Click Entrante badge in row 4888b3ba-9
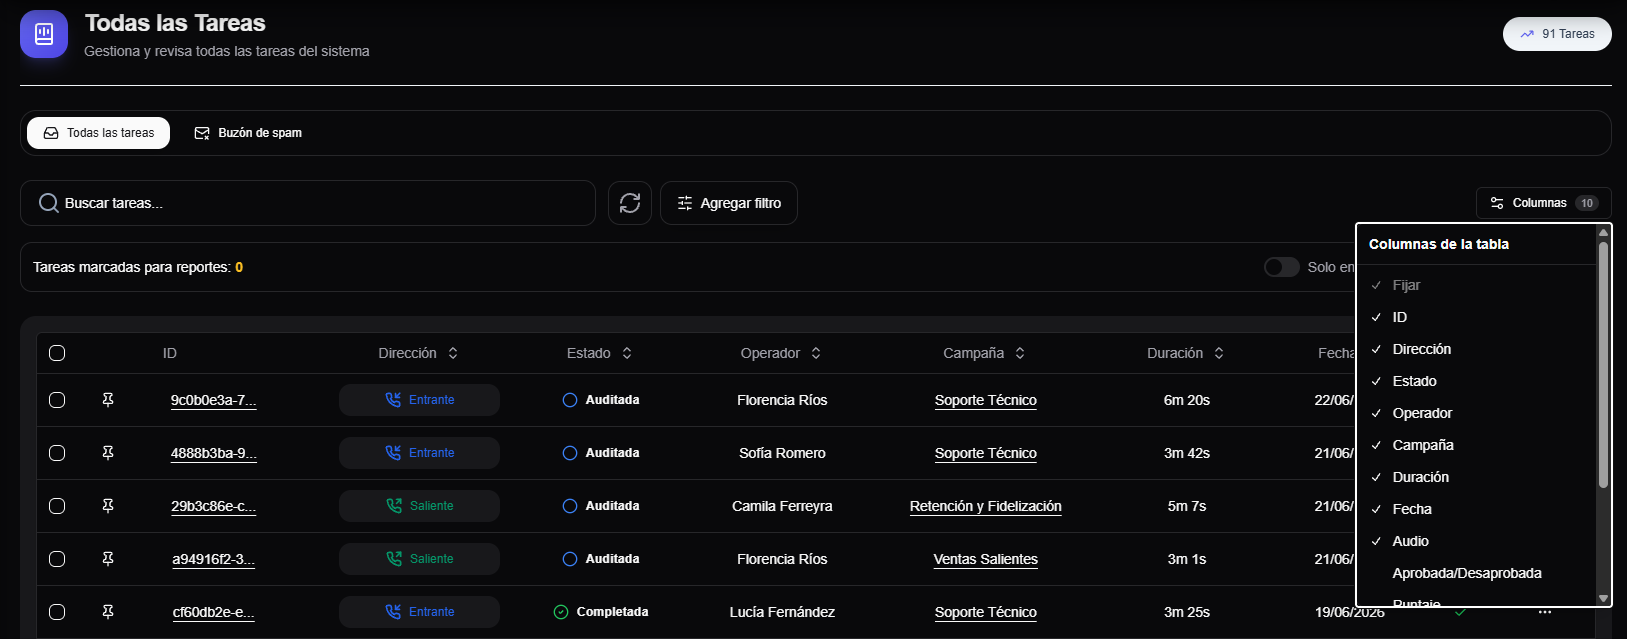 coord(419,453)
